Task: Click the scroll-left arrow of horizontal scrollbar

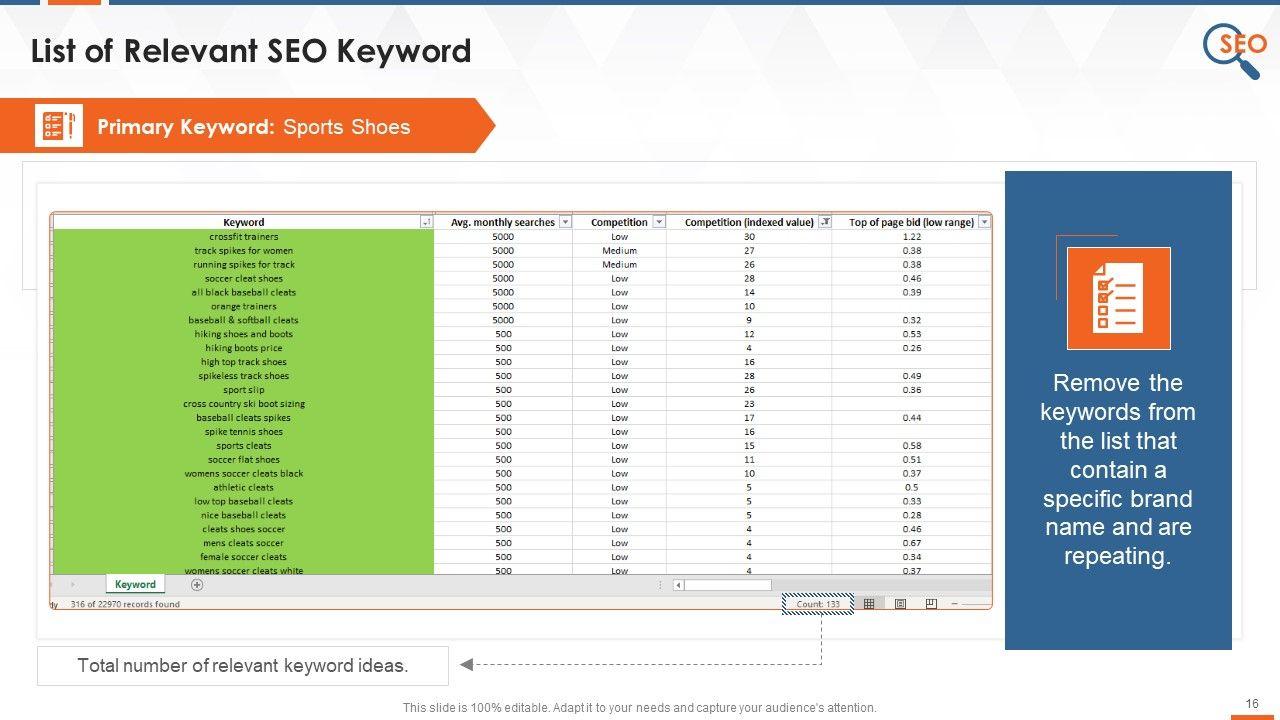Action: coord(678,585)
